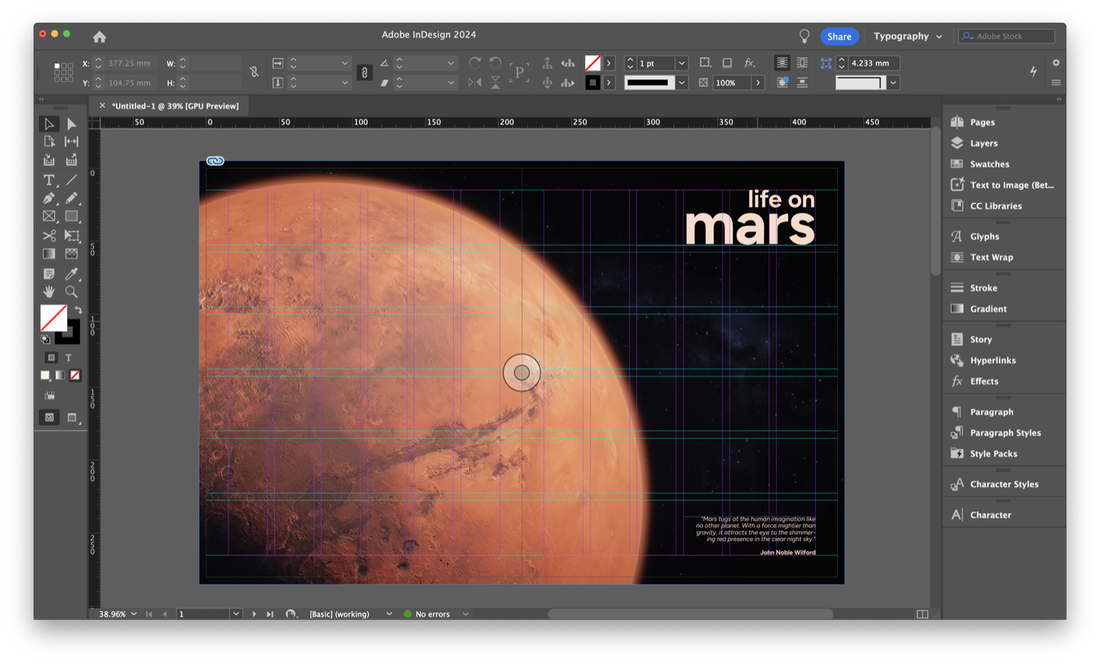Select the Rectangle Frame tool

[48, 217]
